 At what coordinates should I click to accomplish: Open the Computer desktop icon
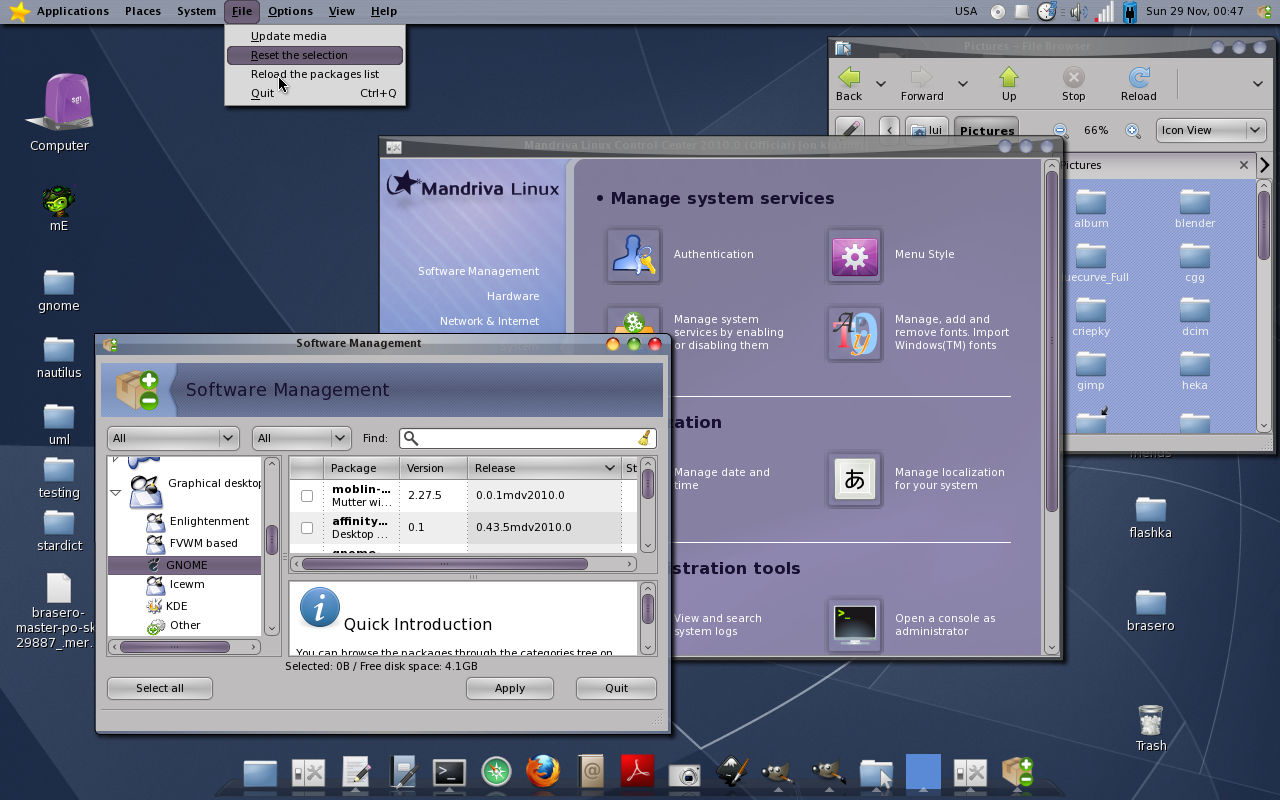60,112
